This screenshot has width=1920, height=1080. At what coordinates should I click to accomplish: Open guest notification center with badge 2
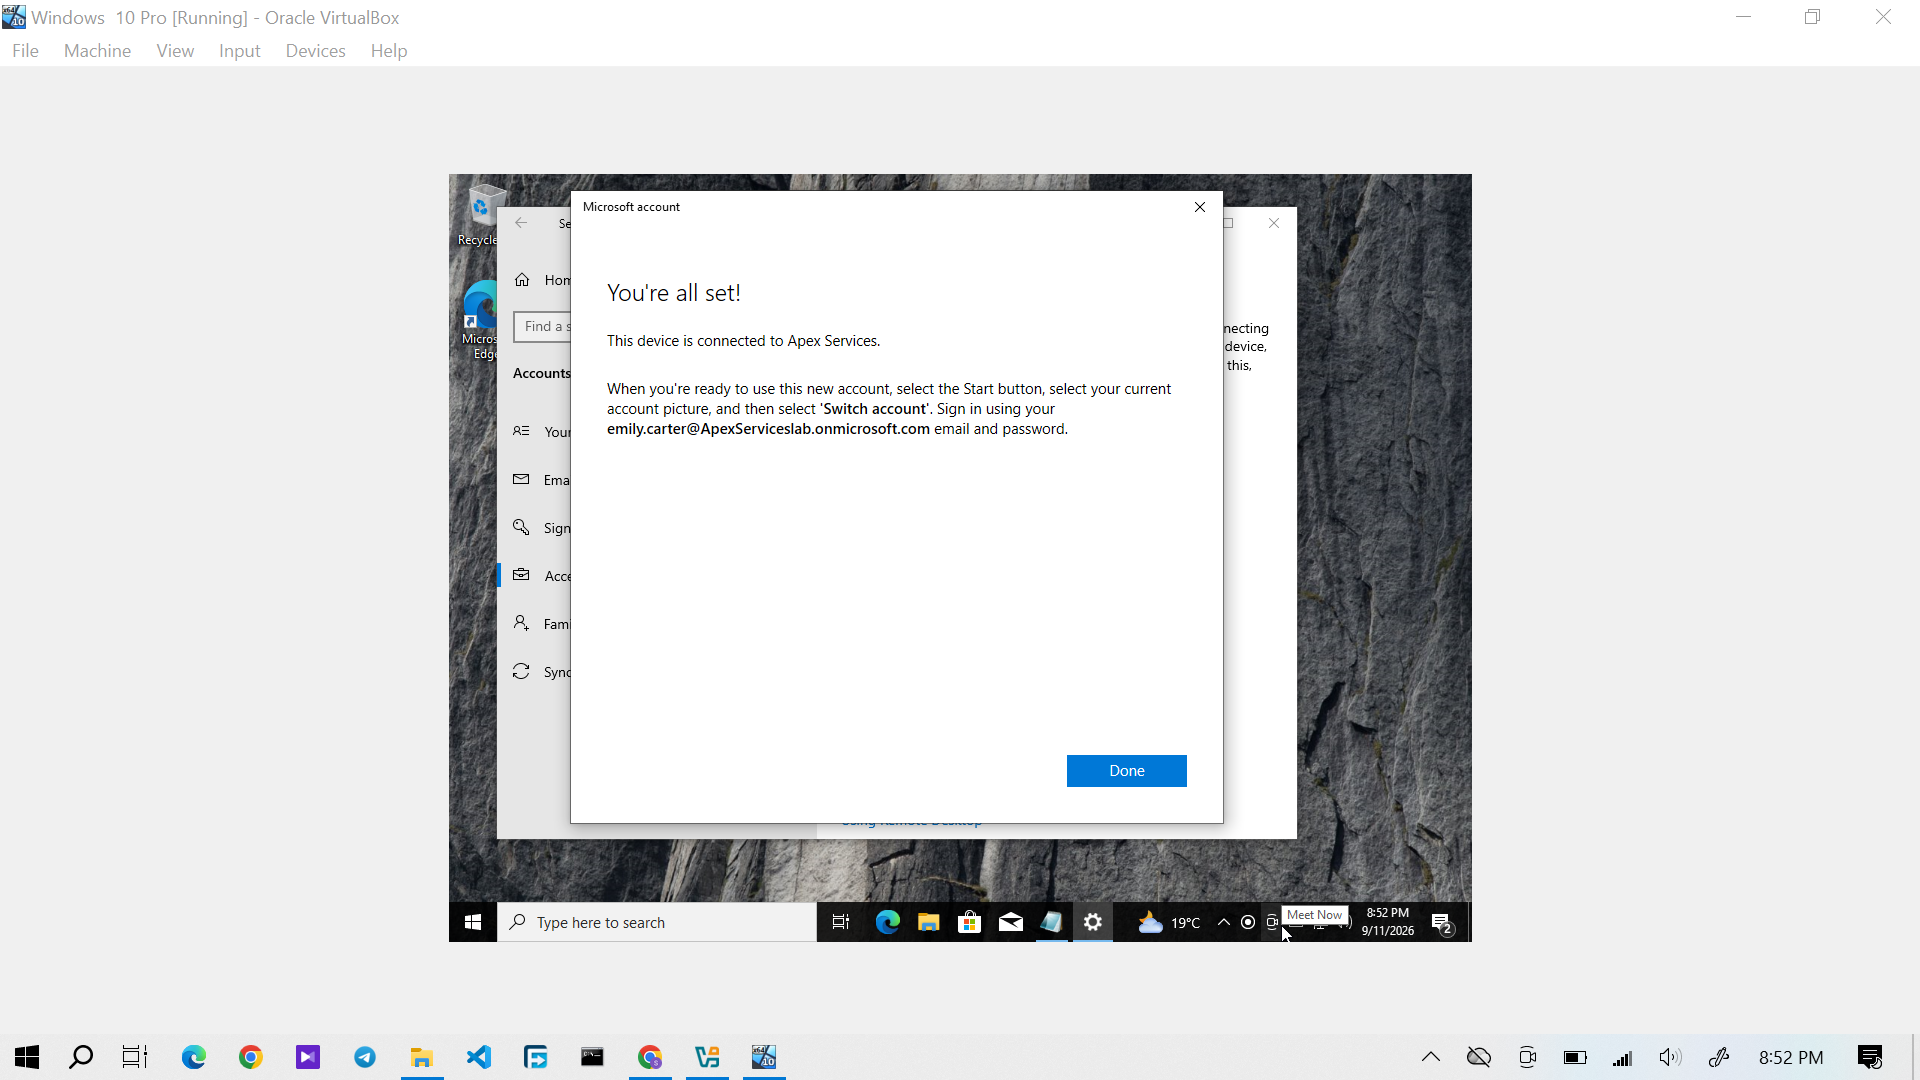click(x=1442, y=923)
